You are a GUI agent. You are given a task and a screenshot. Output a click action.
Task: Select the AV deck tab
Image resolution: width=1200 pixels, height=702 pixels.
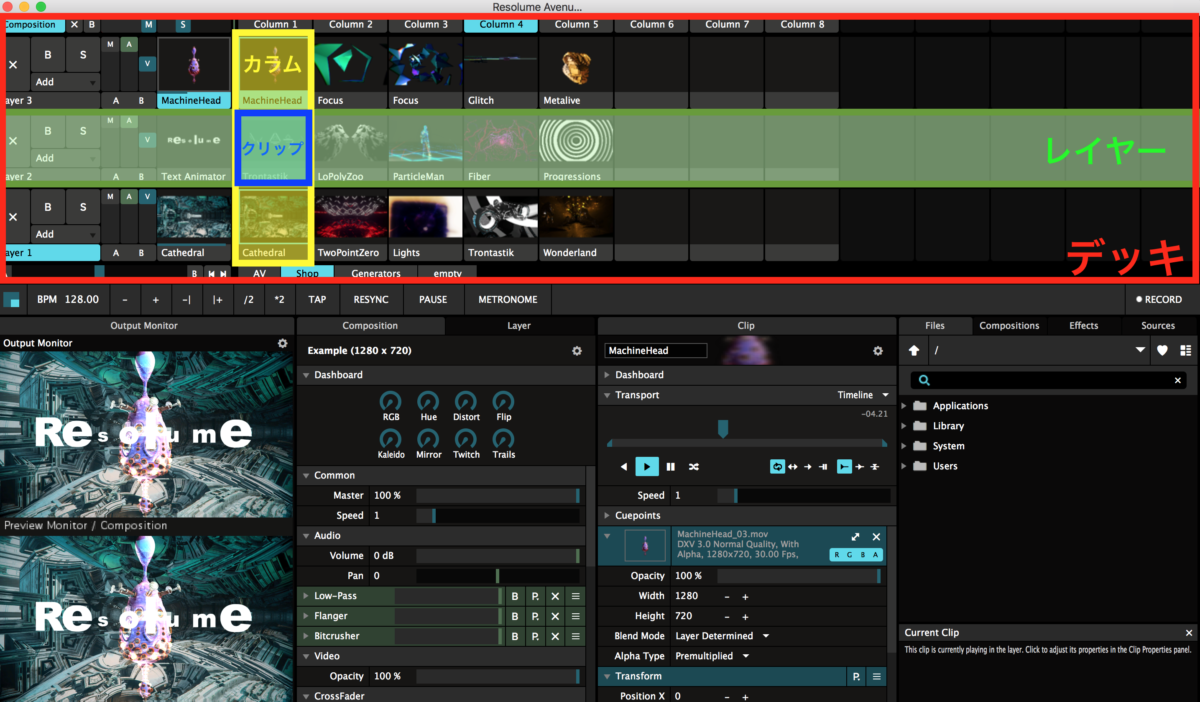tap(259, 273)
